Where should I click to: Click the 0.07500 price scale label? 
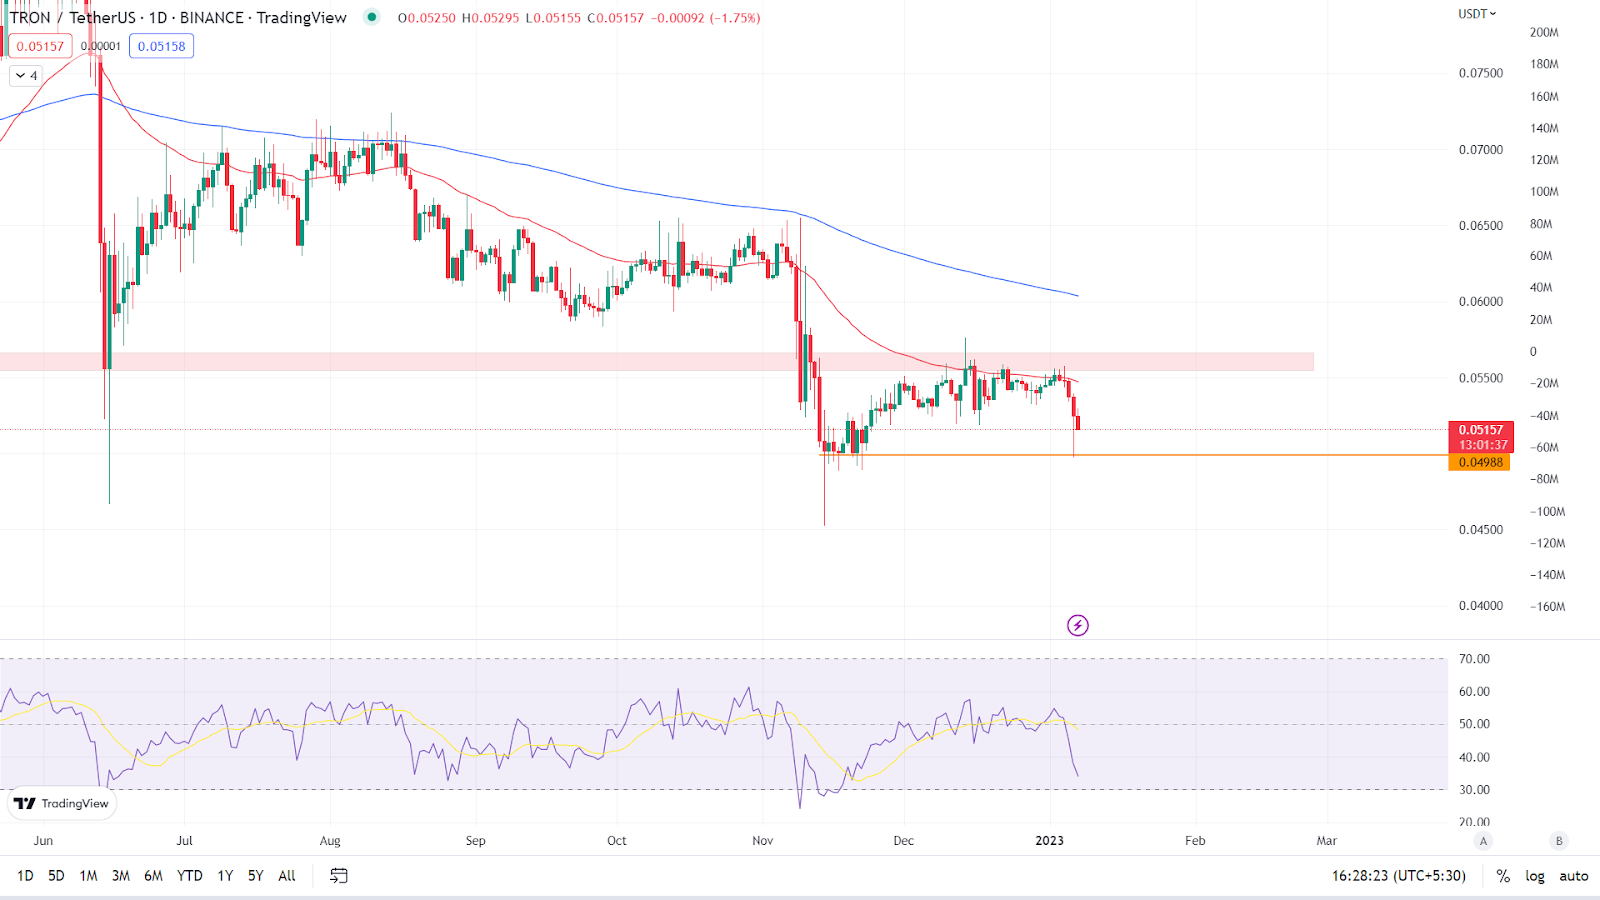[1481, 73]
